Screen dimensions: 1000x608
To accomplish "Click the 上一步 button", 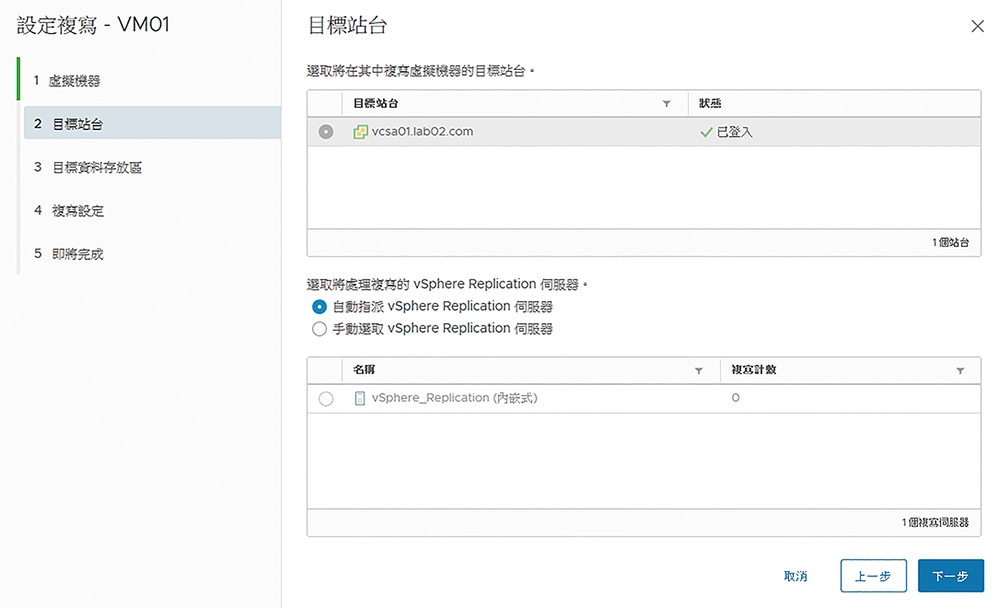I will point(873,576).
